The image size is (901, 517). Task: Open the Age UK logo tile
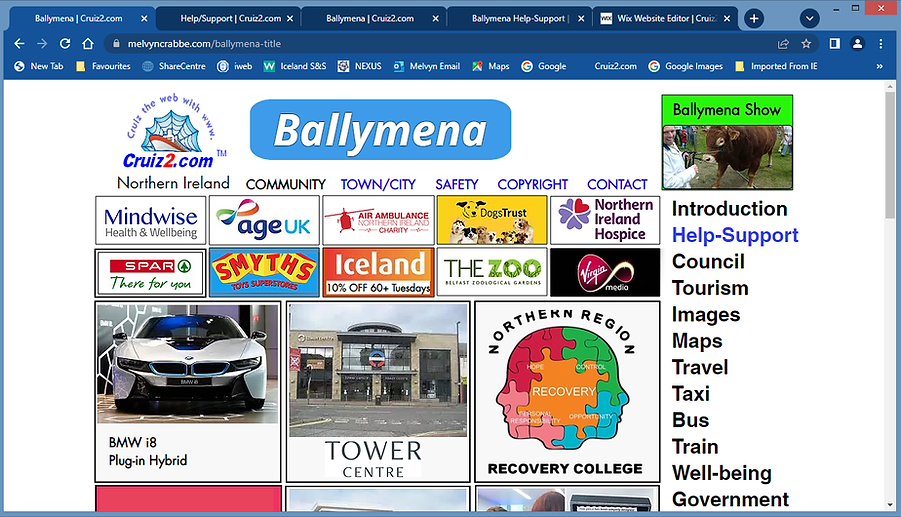point(264,221)
